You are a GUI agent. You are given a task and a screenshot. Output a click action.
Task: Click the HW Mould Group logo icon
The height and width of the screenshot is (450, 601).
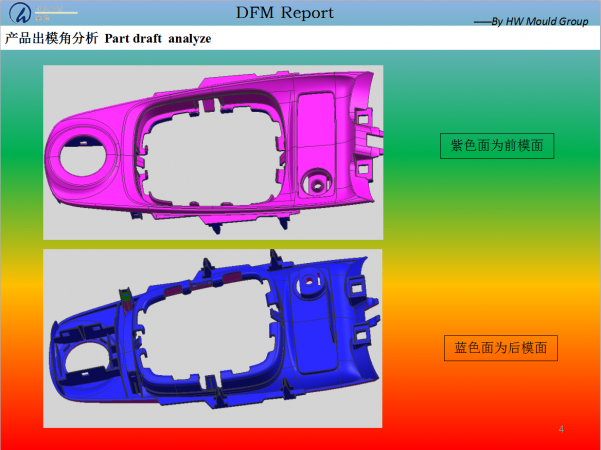[x=20, y=13]
